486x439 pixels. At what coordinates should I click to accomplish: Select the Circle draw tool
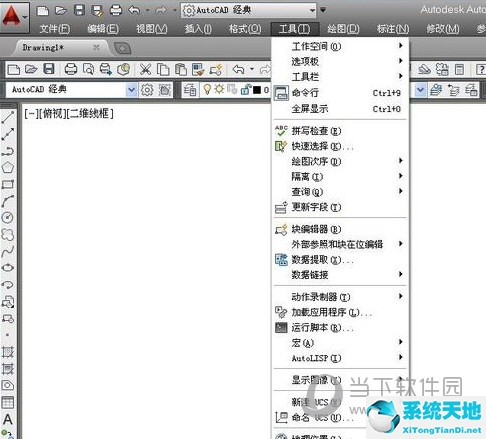click(8, 218)
